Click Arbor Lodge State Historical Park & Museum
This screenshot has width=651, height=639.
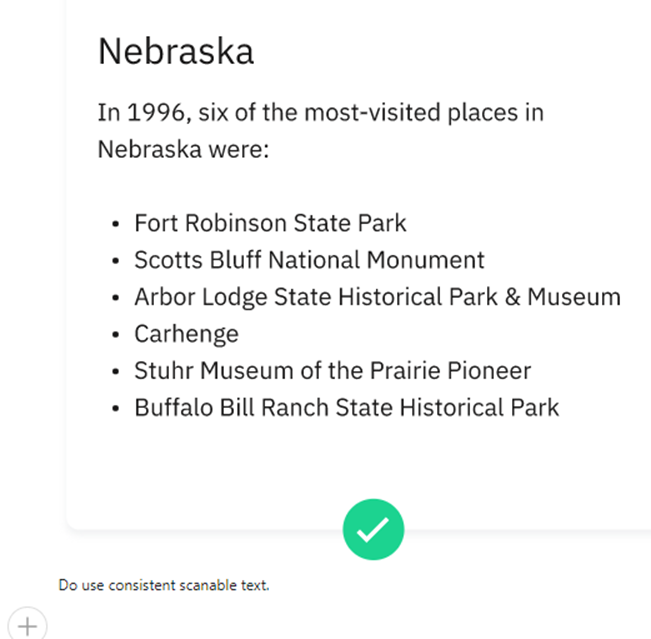(x=377, y=297)
